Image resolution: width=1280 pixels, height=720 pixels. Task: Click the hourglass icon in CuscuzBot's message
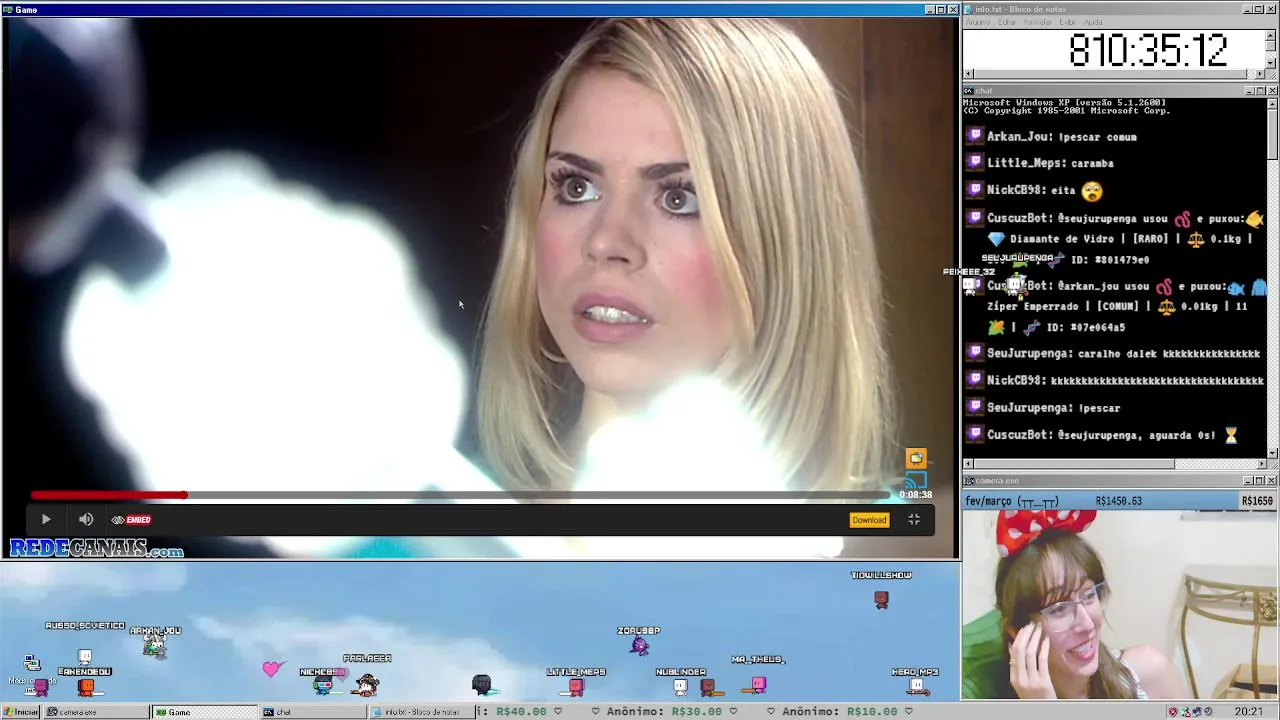pos(1231,435)
